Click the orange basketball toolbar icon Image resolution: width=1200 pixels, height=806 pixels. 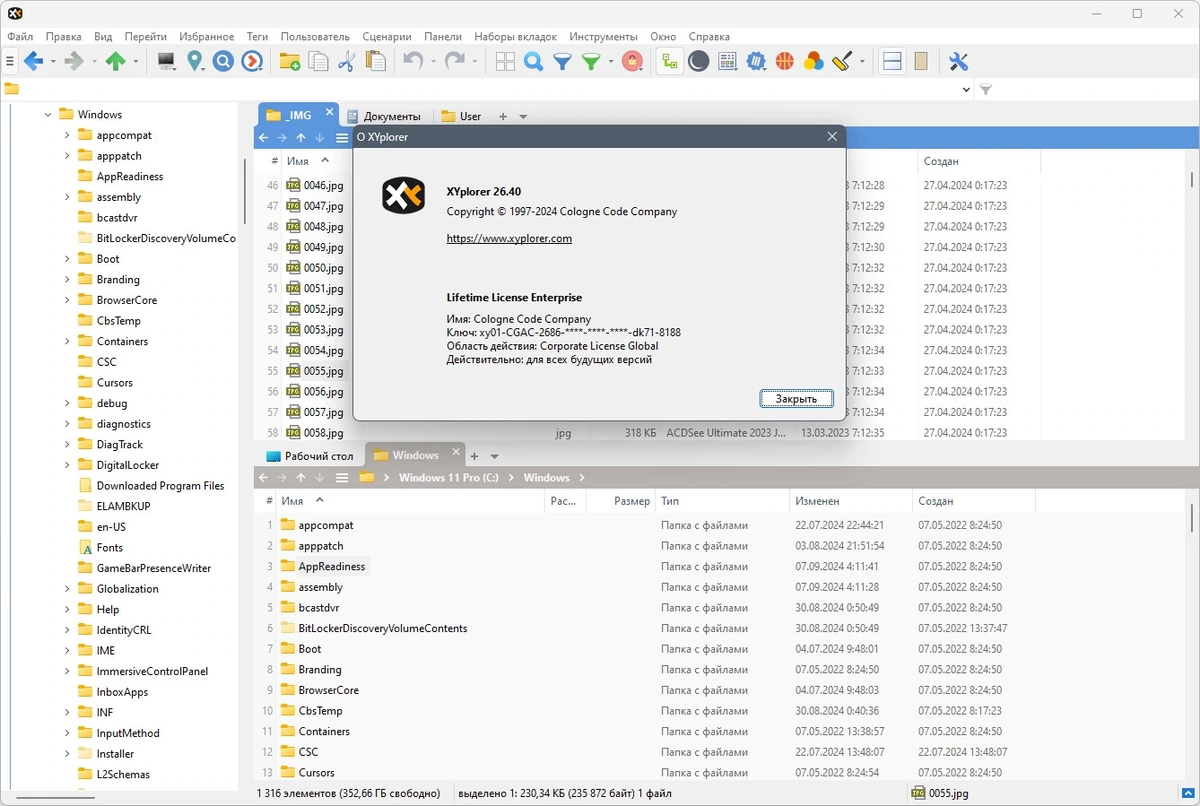[x=784, y=62]
